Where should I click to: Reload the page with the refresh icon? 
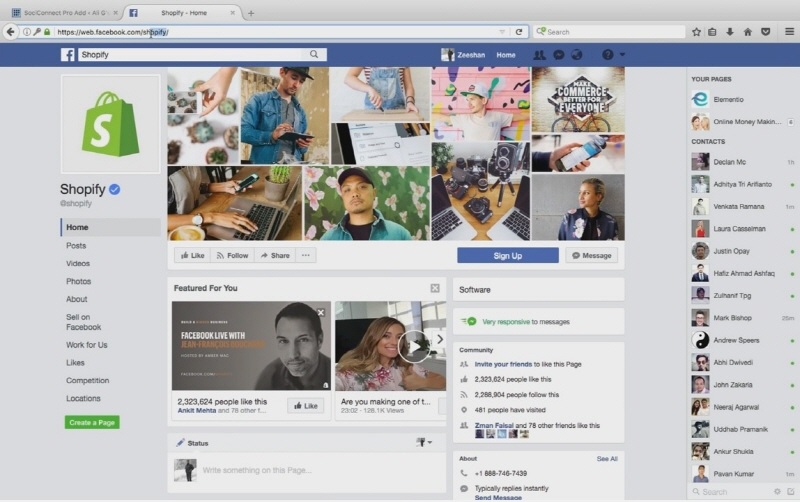(519, 32)
